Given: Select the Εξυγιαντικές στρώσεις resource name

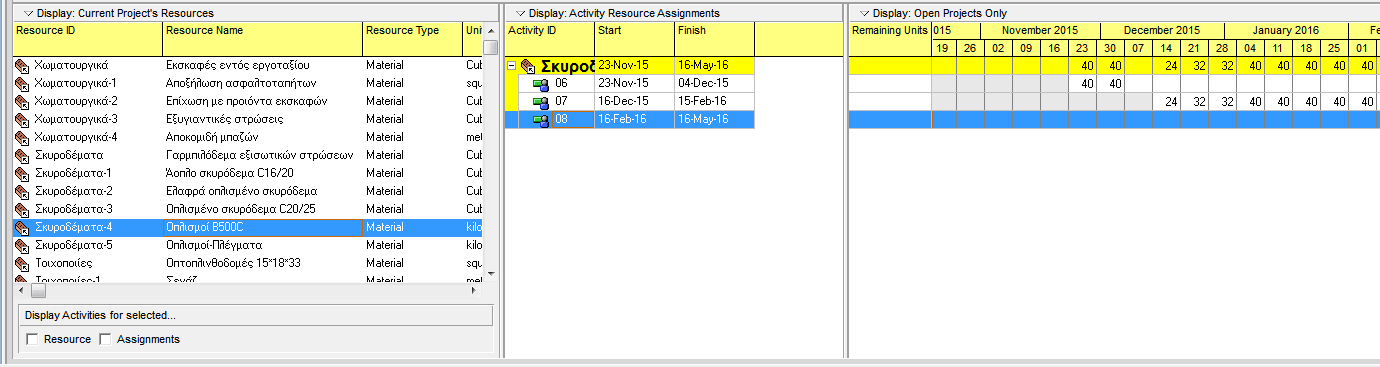Looking at the screenshot, I should 262,119.
